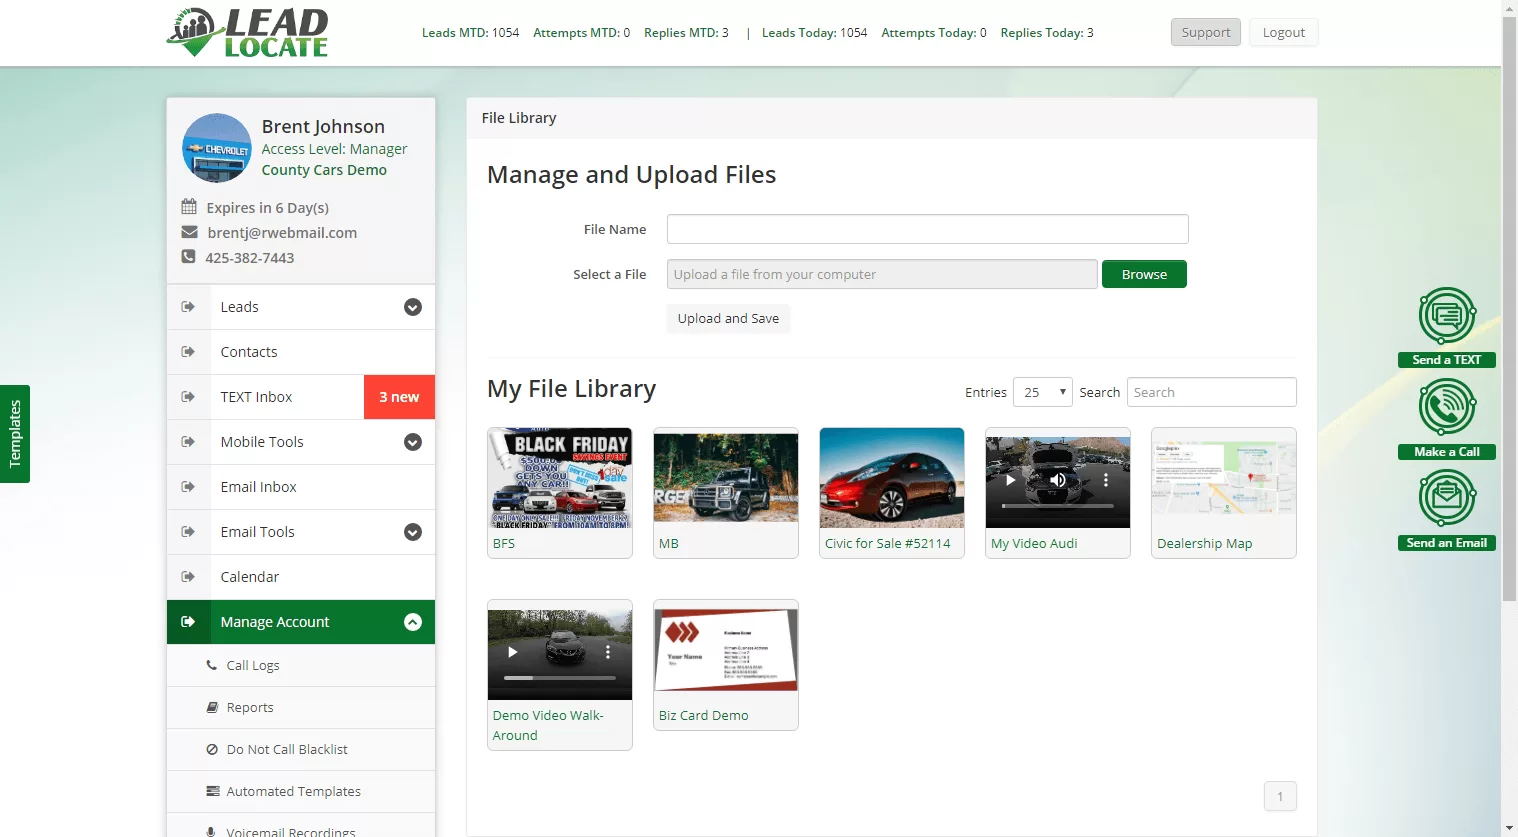Open the Entries count dropdown

[x=1042, y=392]
